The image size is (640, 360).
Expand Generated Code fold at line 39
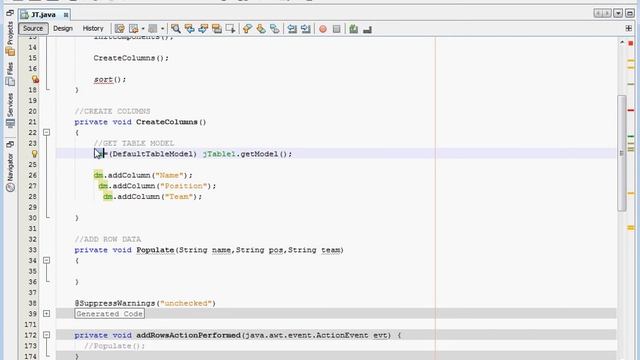coord(47,313)
